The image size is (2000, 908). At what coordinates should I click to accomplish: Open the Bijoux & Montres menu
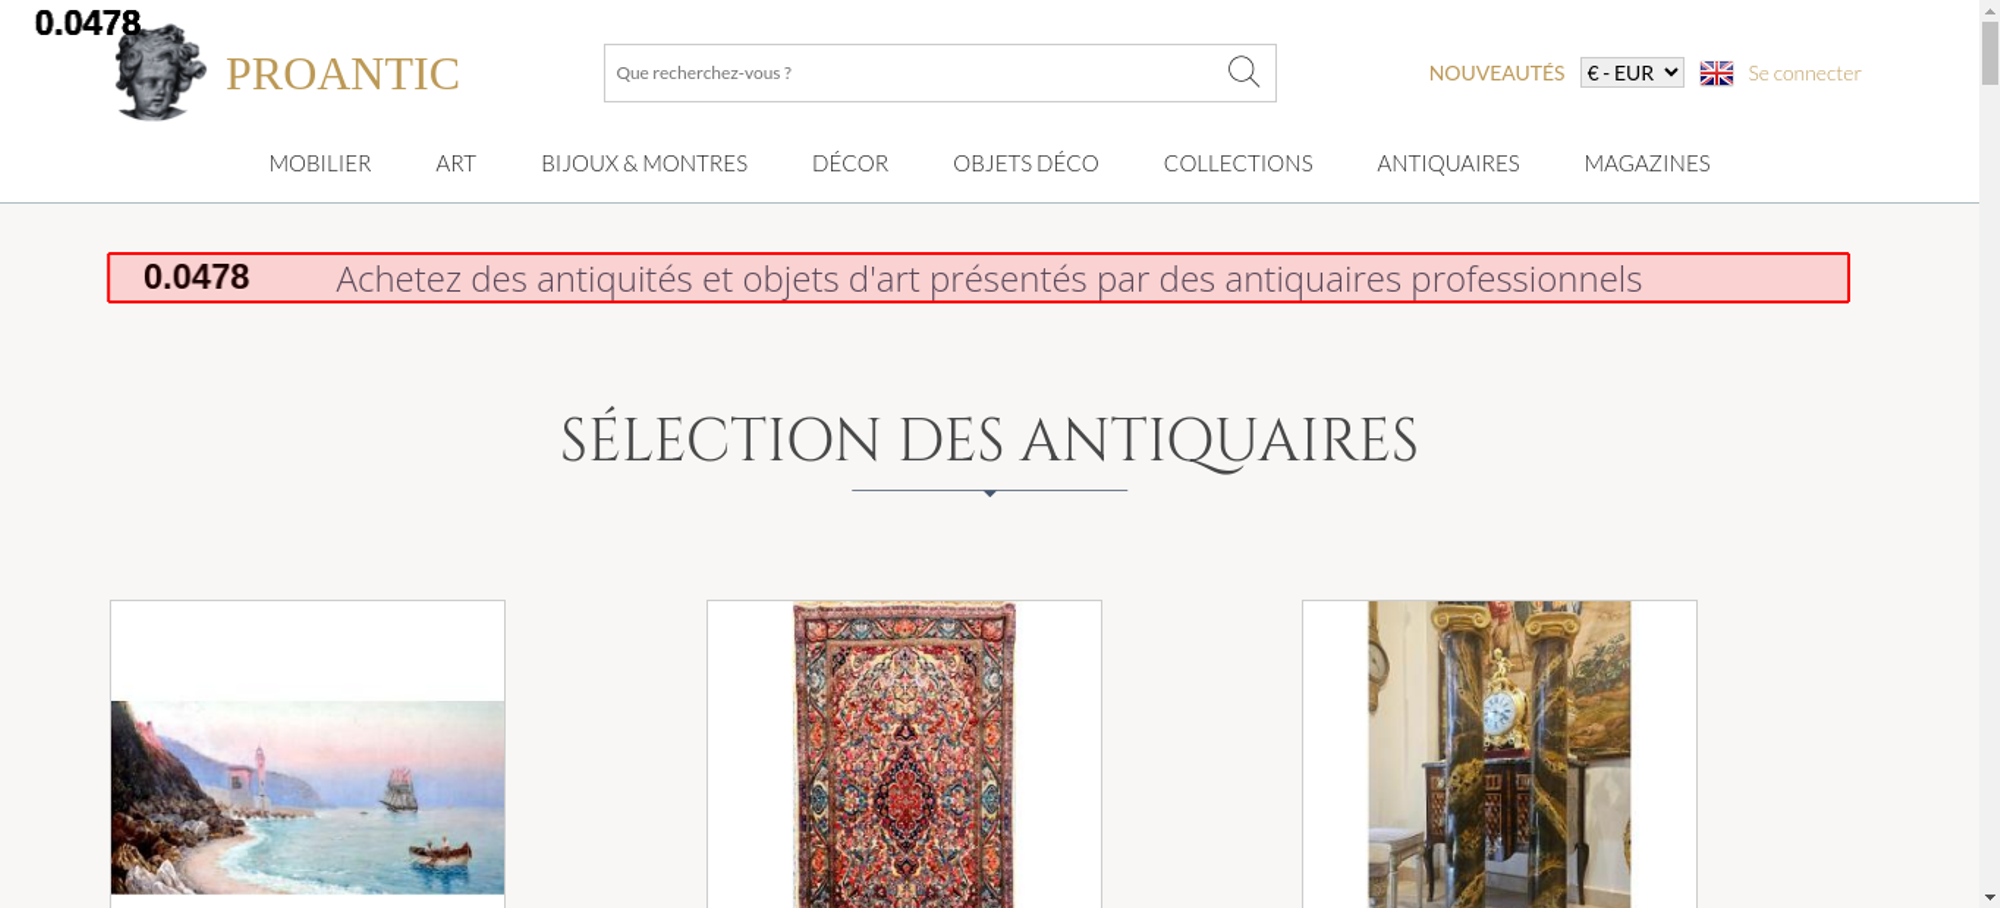click(644, 163)
